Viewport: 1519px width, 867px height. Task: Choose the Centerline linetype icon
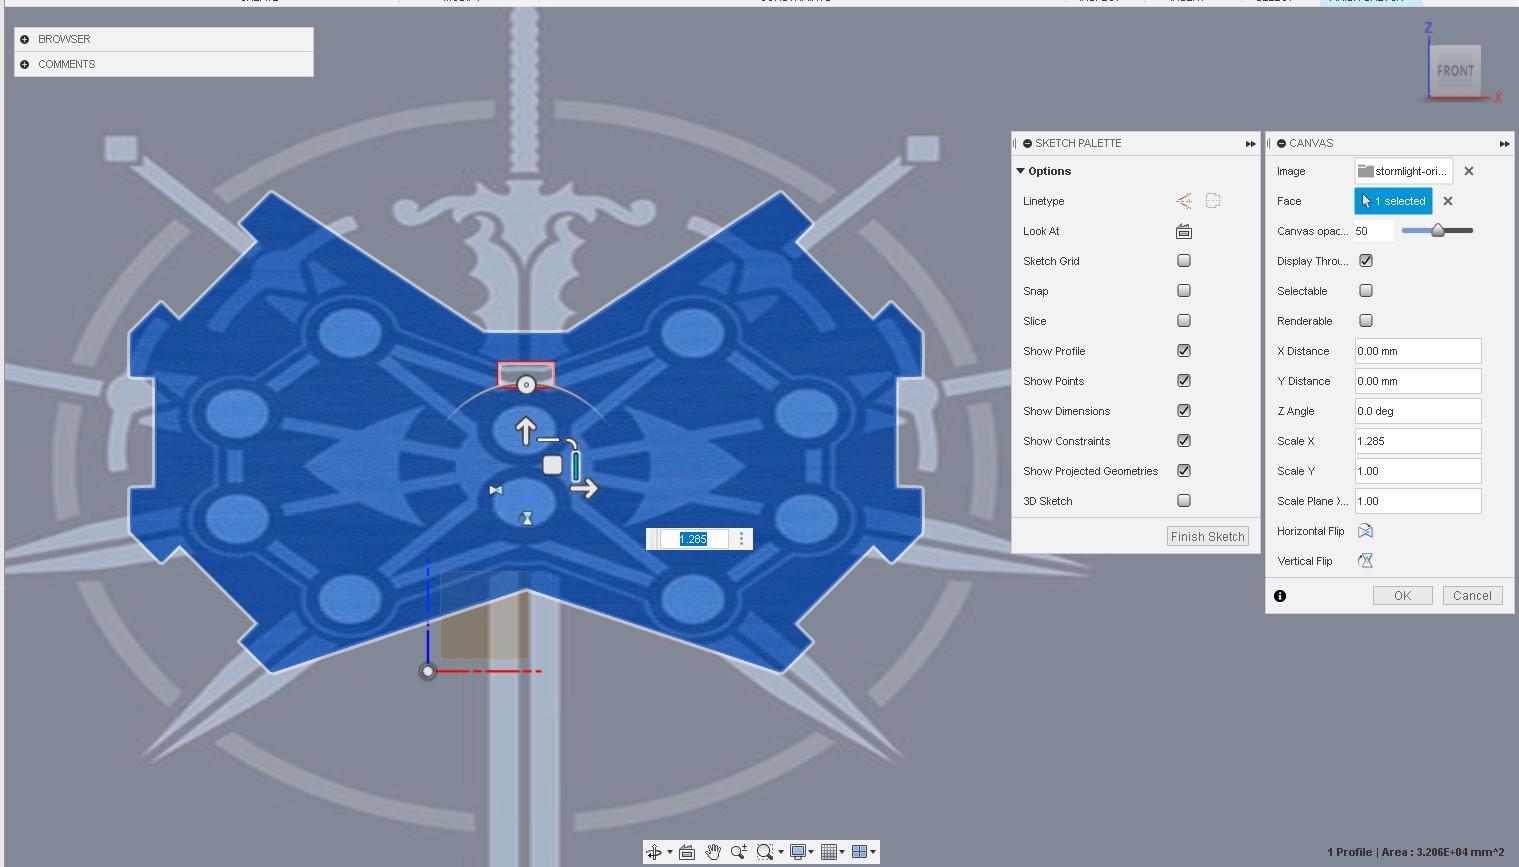[x=1213, y=201]
